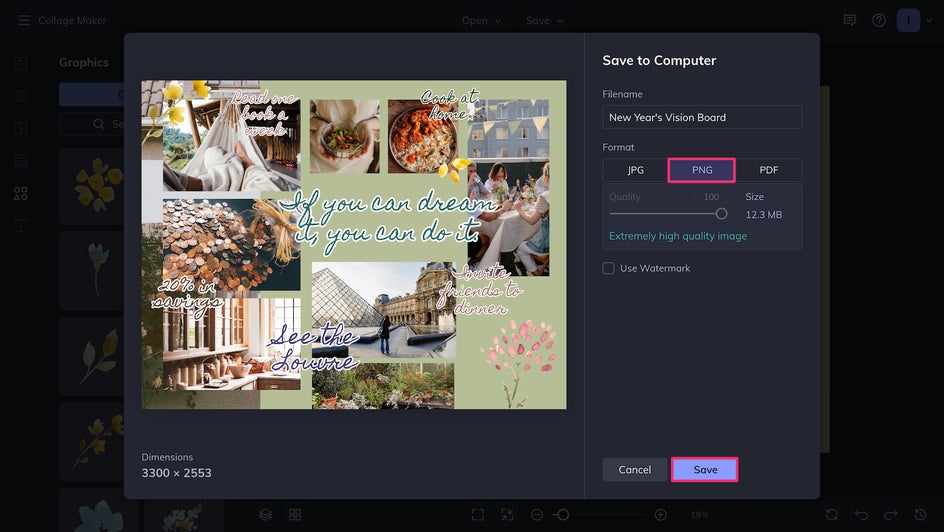Click the Filename field New Year's Vision Board
Viewport: 944px width, 532px height.
tap(702, 117)
